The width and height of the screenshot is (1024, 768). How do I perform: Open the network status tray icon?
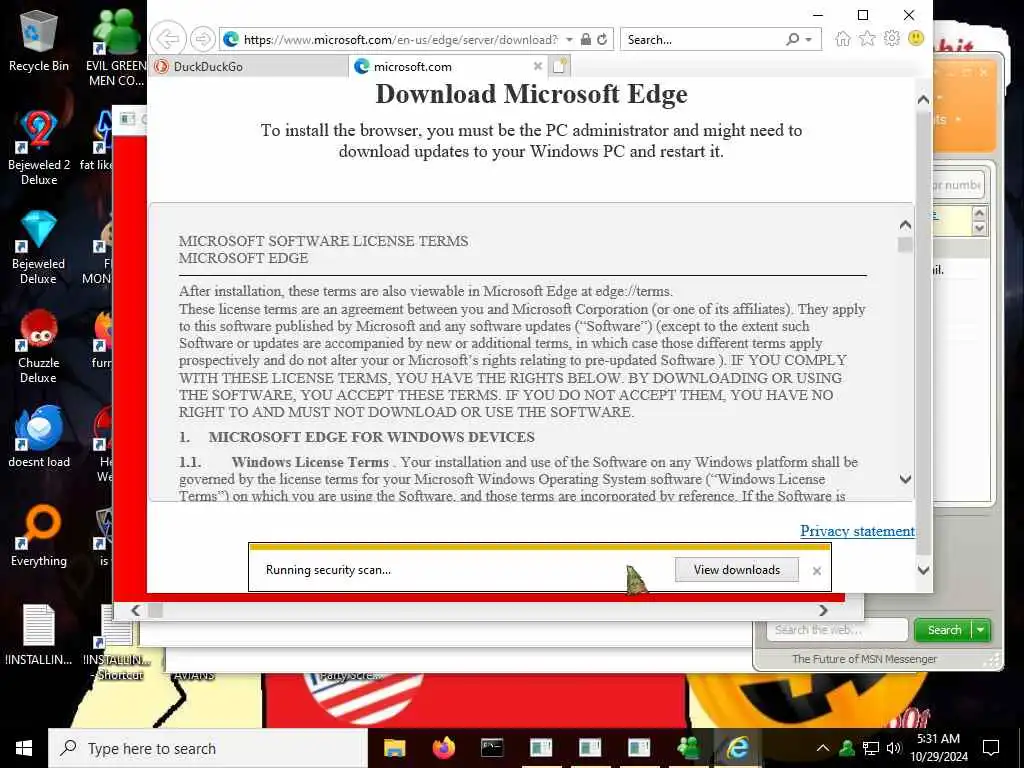[871, 748]
